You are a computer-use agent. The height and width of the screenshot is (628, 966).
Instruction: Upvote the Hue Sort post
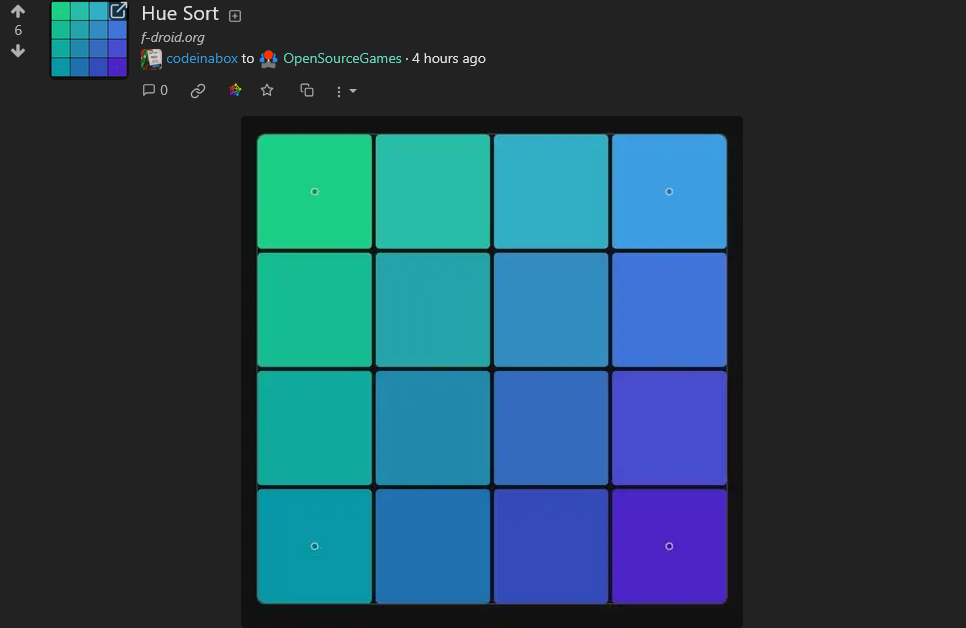tap(18, 11)
